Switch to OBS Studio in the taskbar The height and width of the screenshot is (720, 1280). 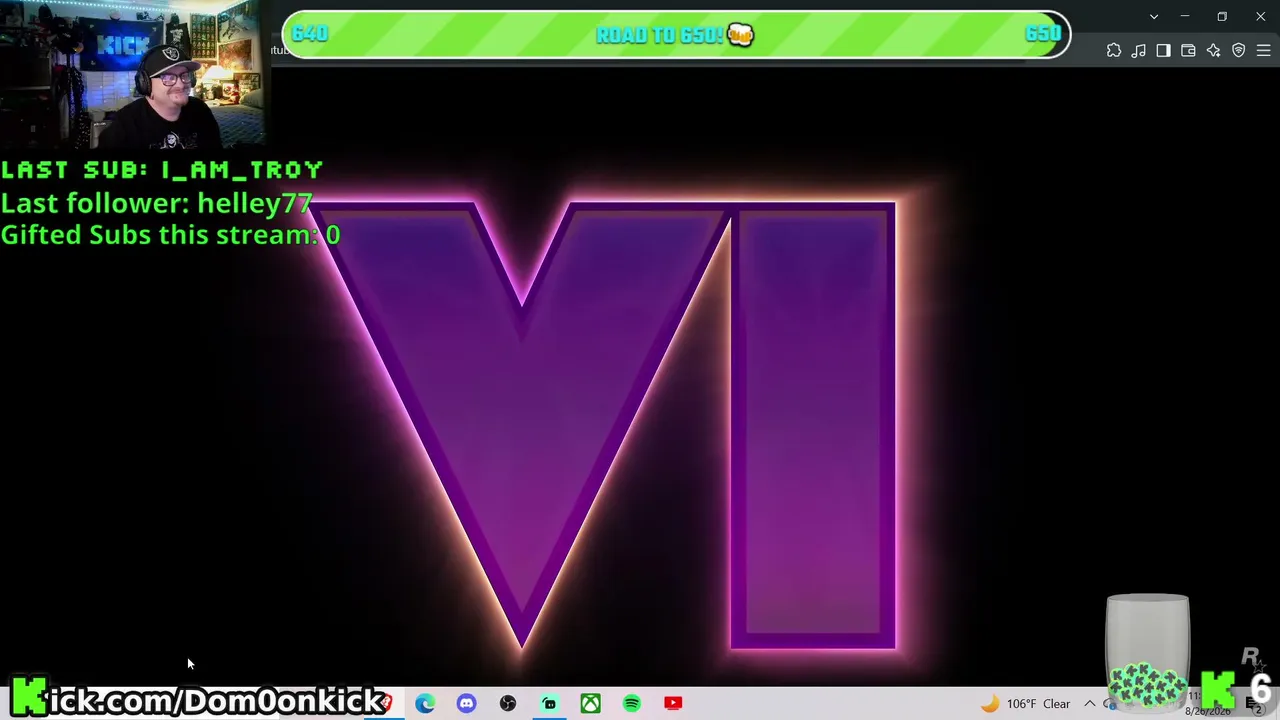508,703
